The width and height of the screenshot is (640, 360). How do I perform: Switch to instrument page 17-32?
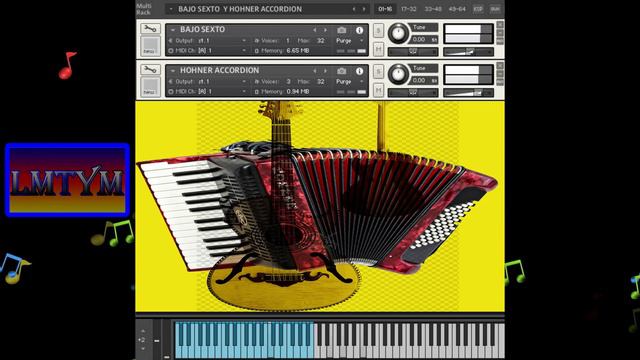coord(409,9)
